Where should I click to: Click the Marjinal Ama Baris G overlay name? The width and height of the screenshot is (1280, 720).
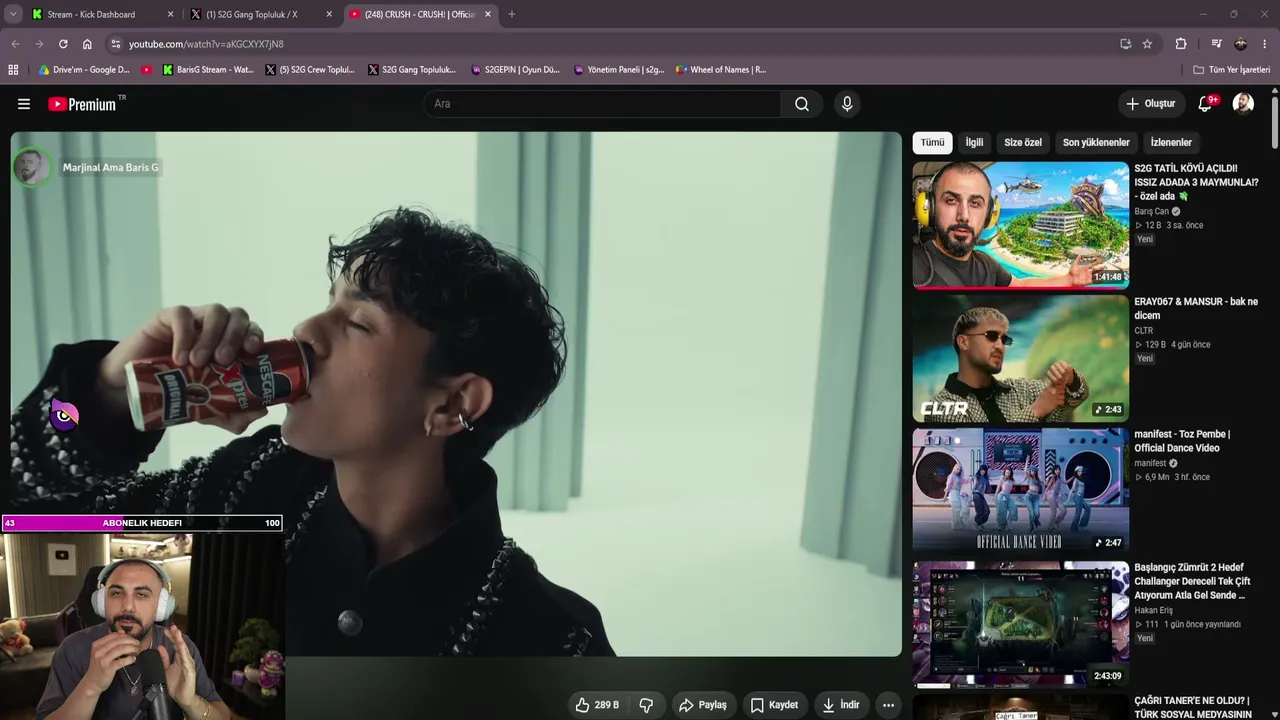[111, 168]
